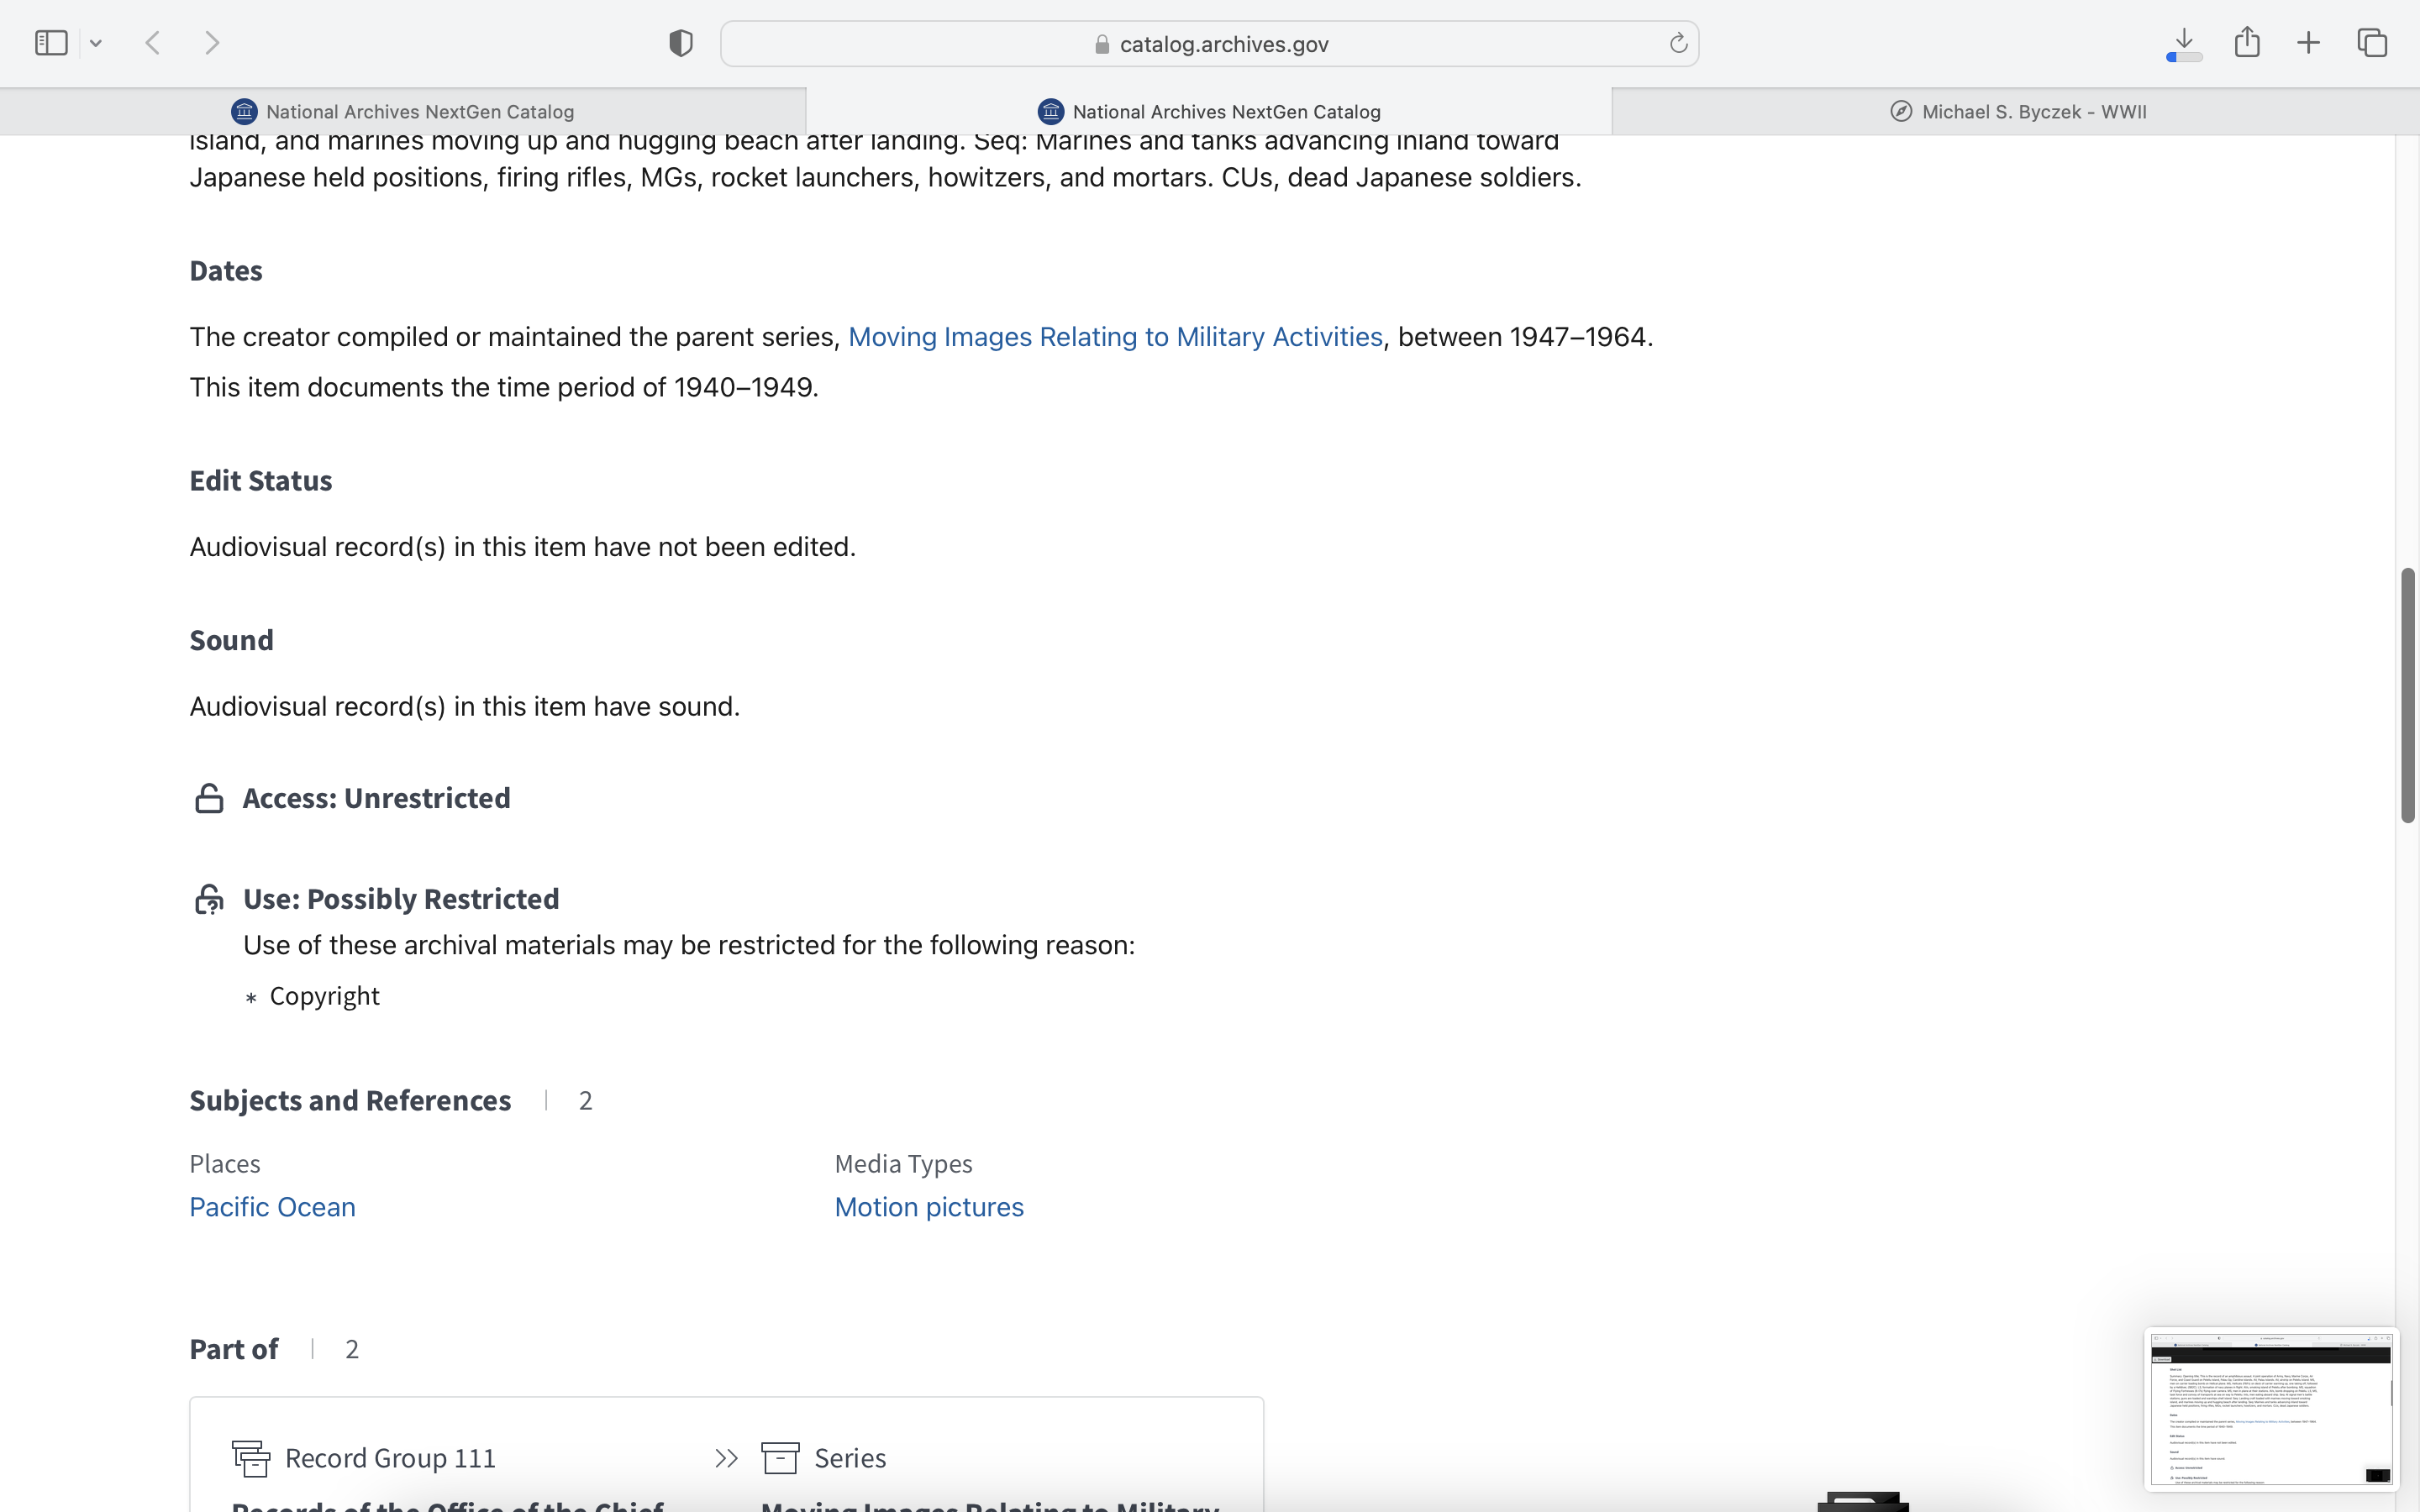This screenshot has width=2420, height=1512.
Task: Toggle the Safari sidebar icon
Action: point(51,43)
